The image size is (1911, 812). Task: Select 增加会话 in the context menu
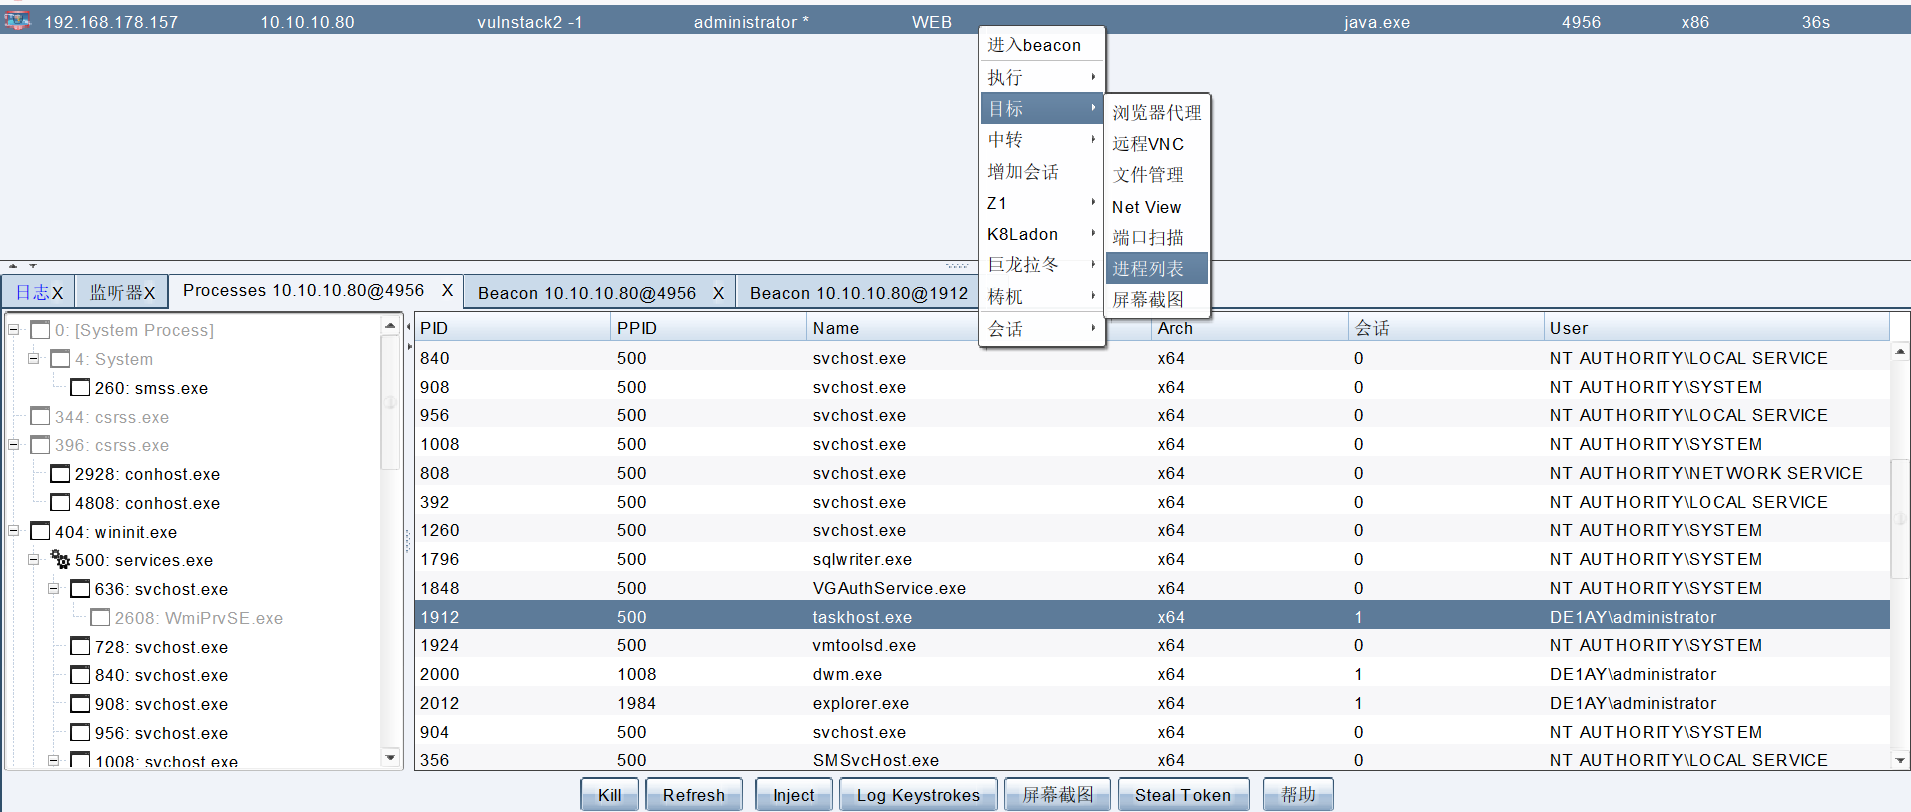coord(1042,172)
